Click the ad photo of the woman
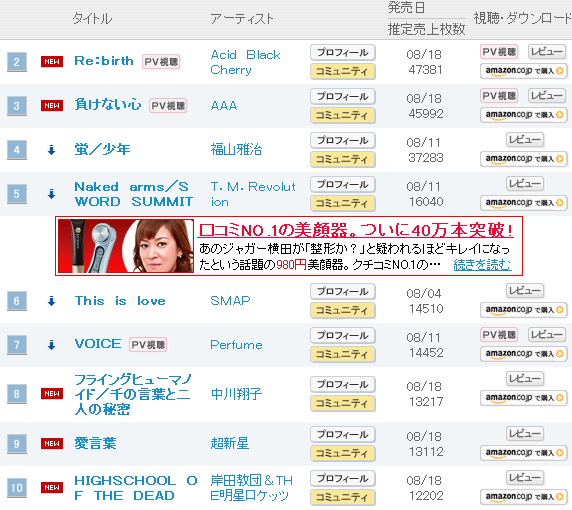 [x=126, y=246]
